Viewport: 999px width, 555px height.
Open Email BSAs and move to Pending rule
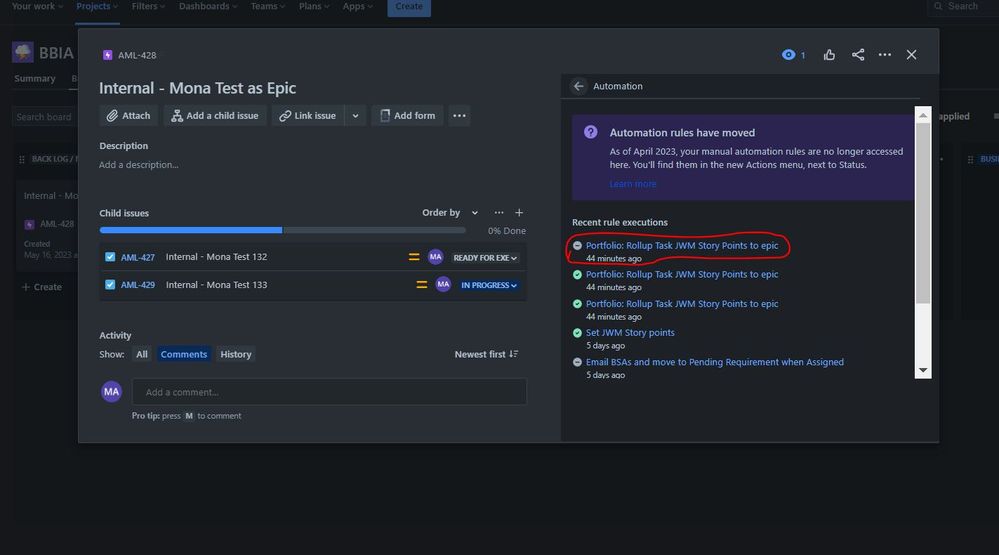click(x=715, y=362)
